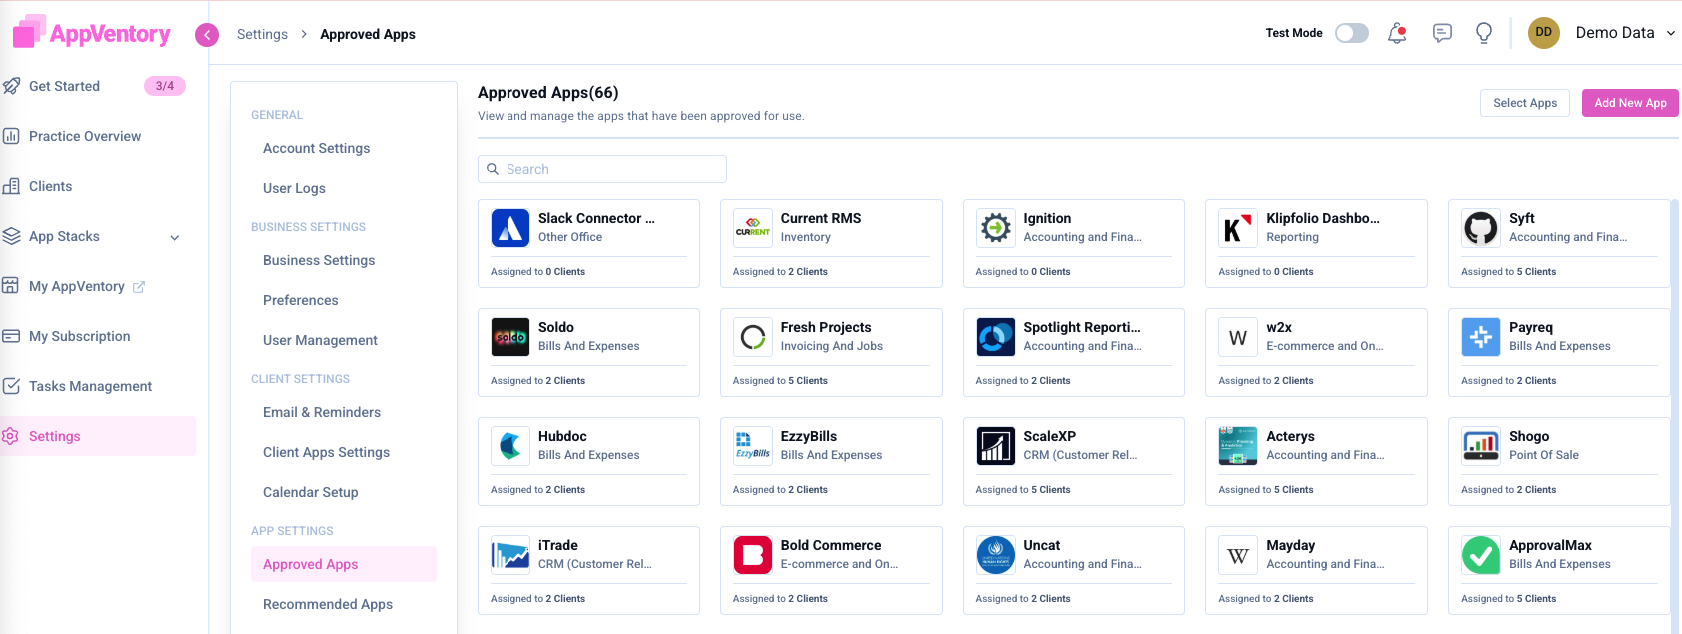
Task: Collapse sidebar with the pink arrow button
Action: [207, 35]
